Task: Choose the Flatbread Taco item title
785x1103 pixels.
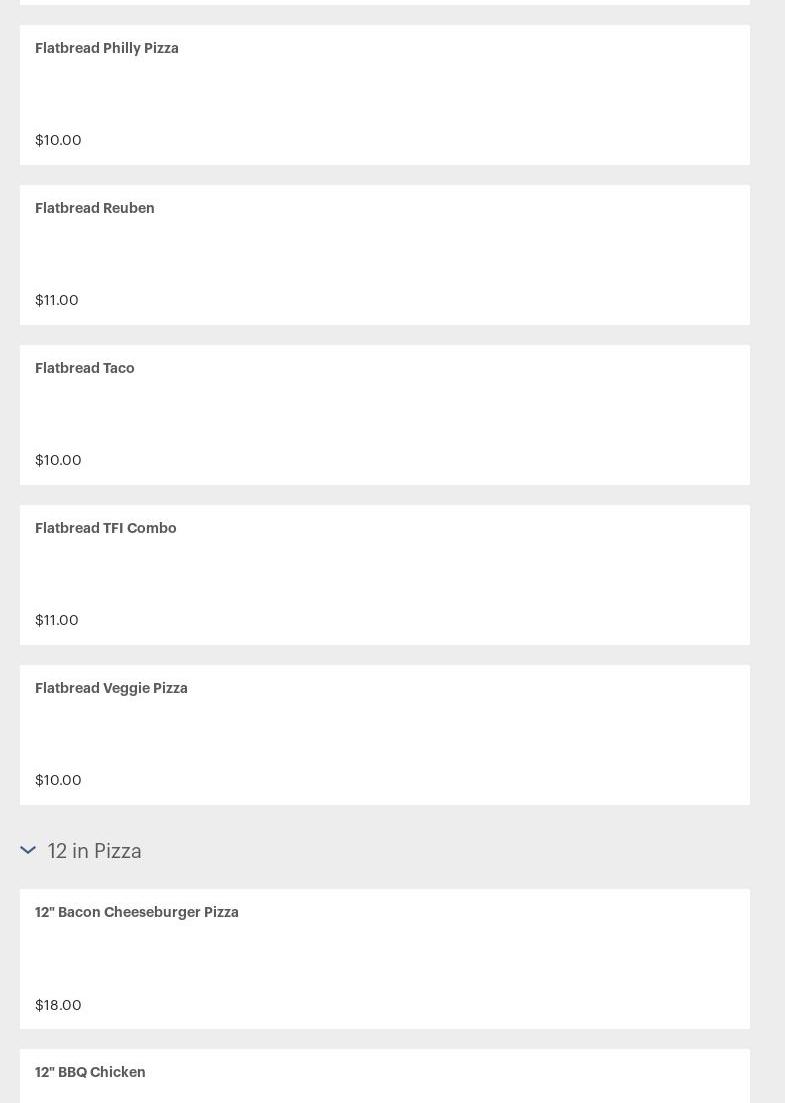Action: (85, 368)
